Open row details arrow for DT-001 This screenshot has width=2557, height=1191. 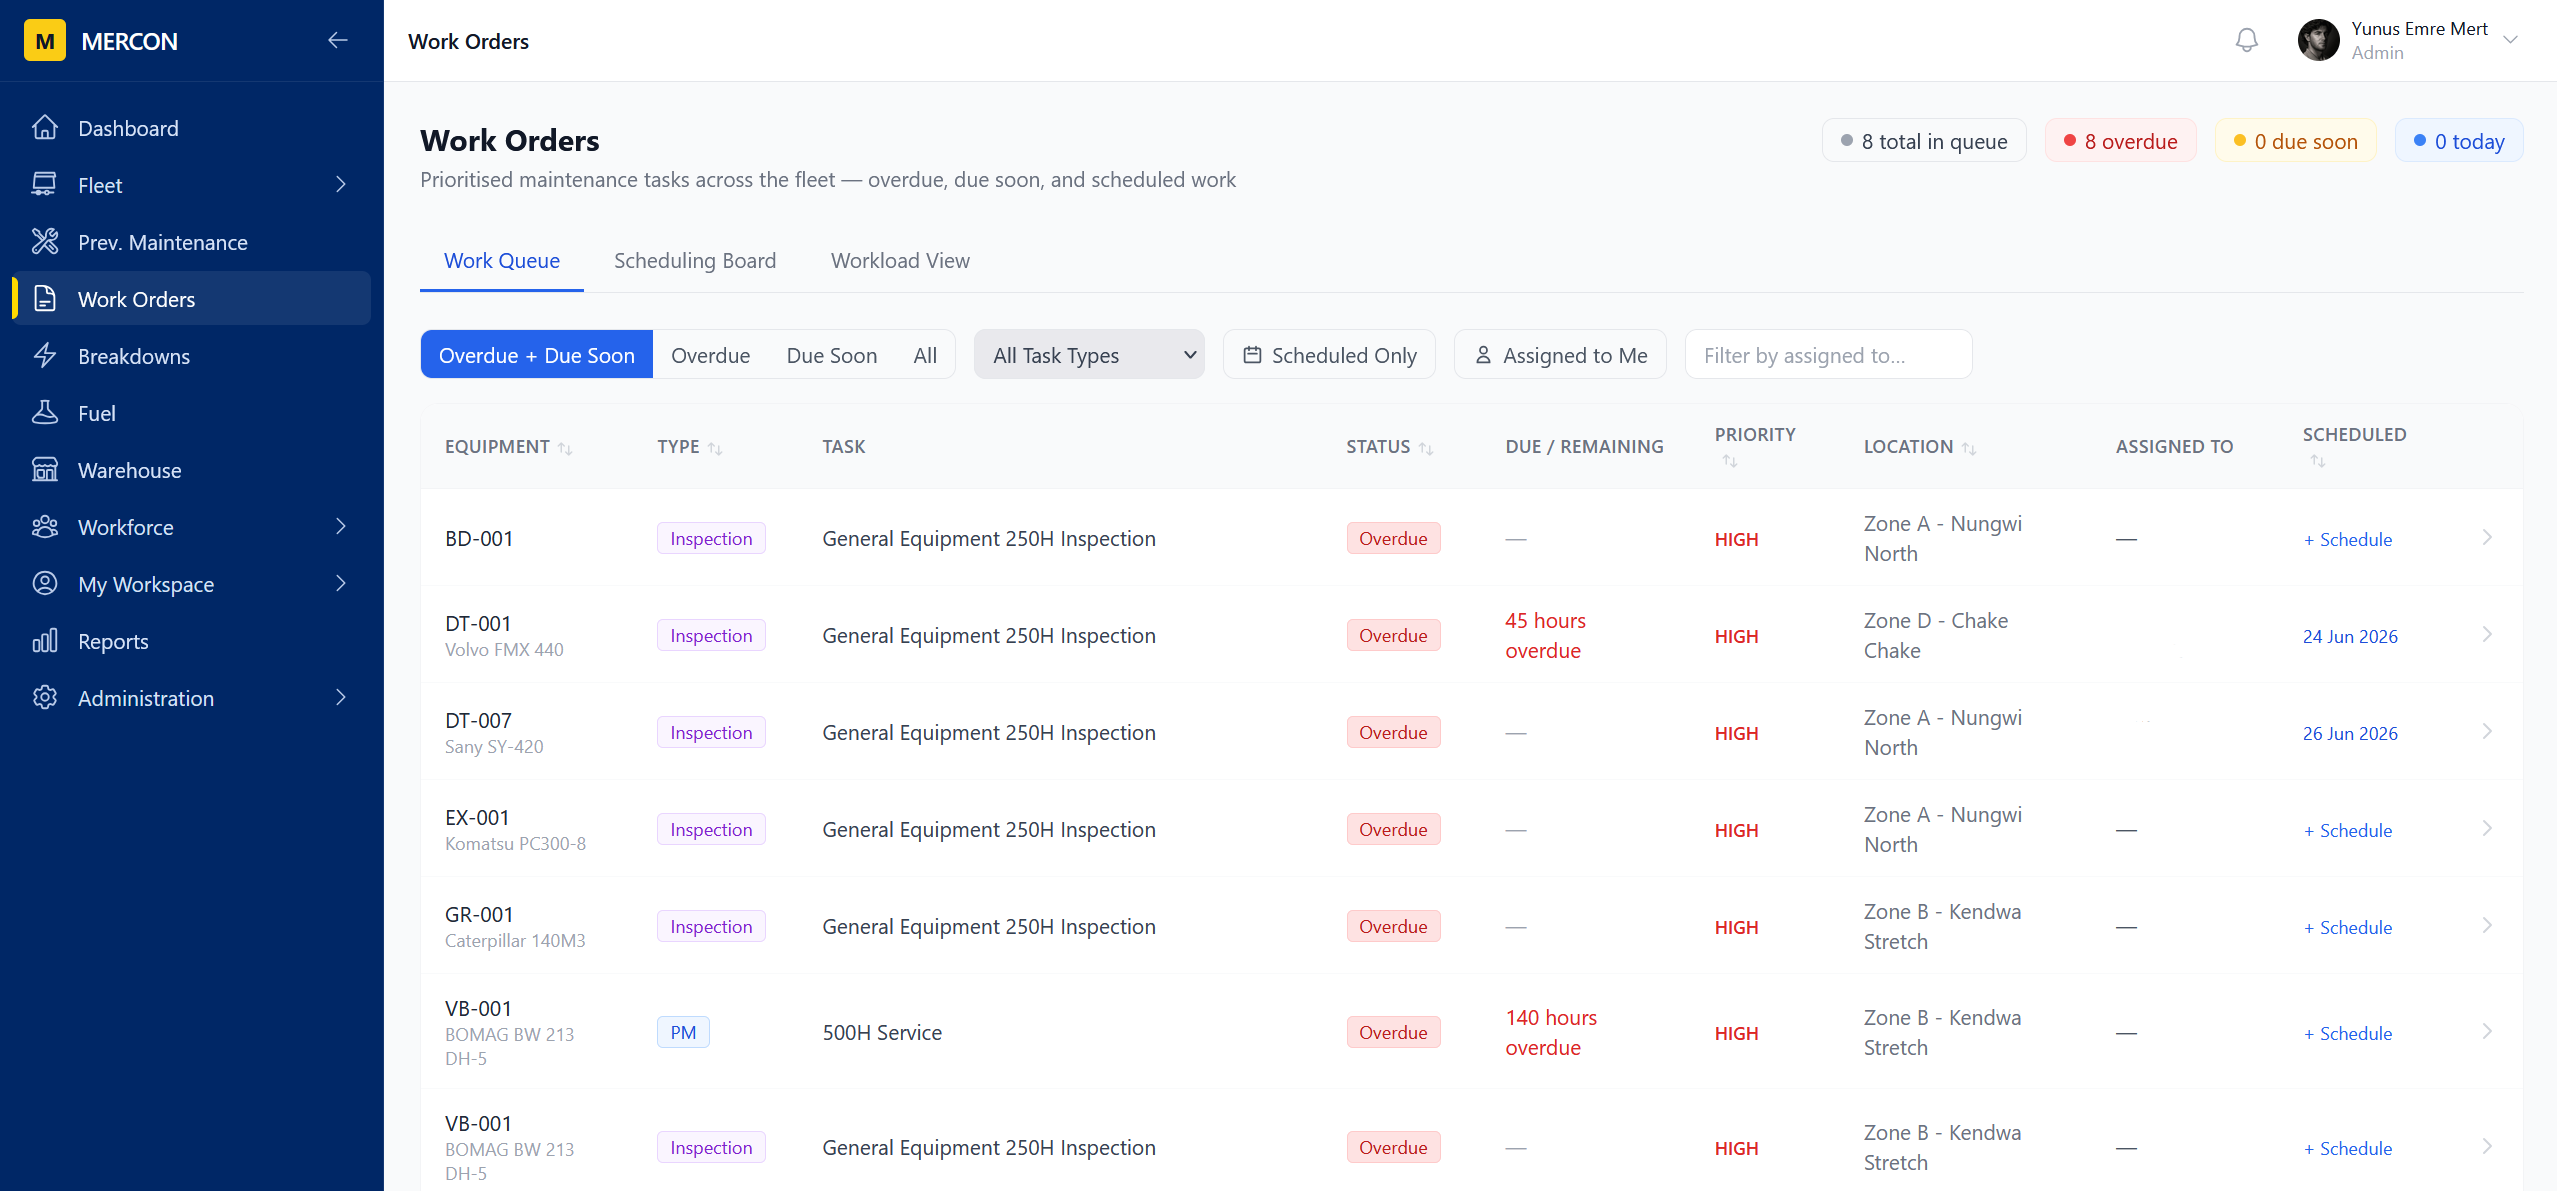coord(2487,635)
